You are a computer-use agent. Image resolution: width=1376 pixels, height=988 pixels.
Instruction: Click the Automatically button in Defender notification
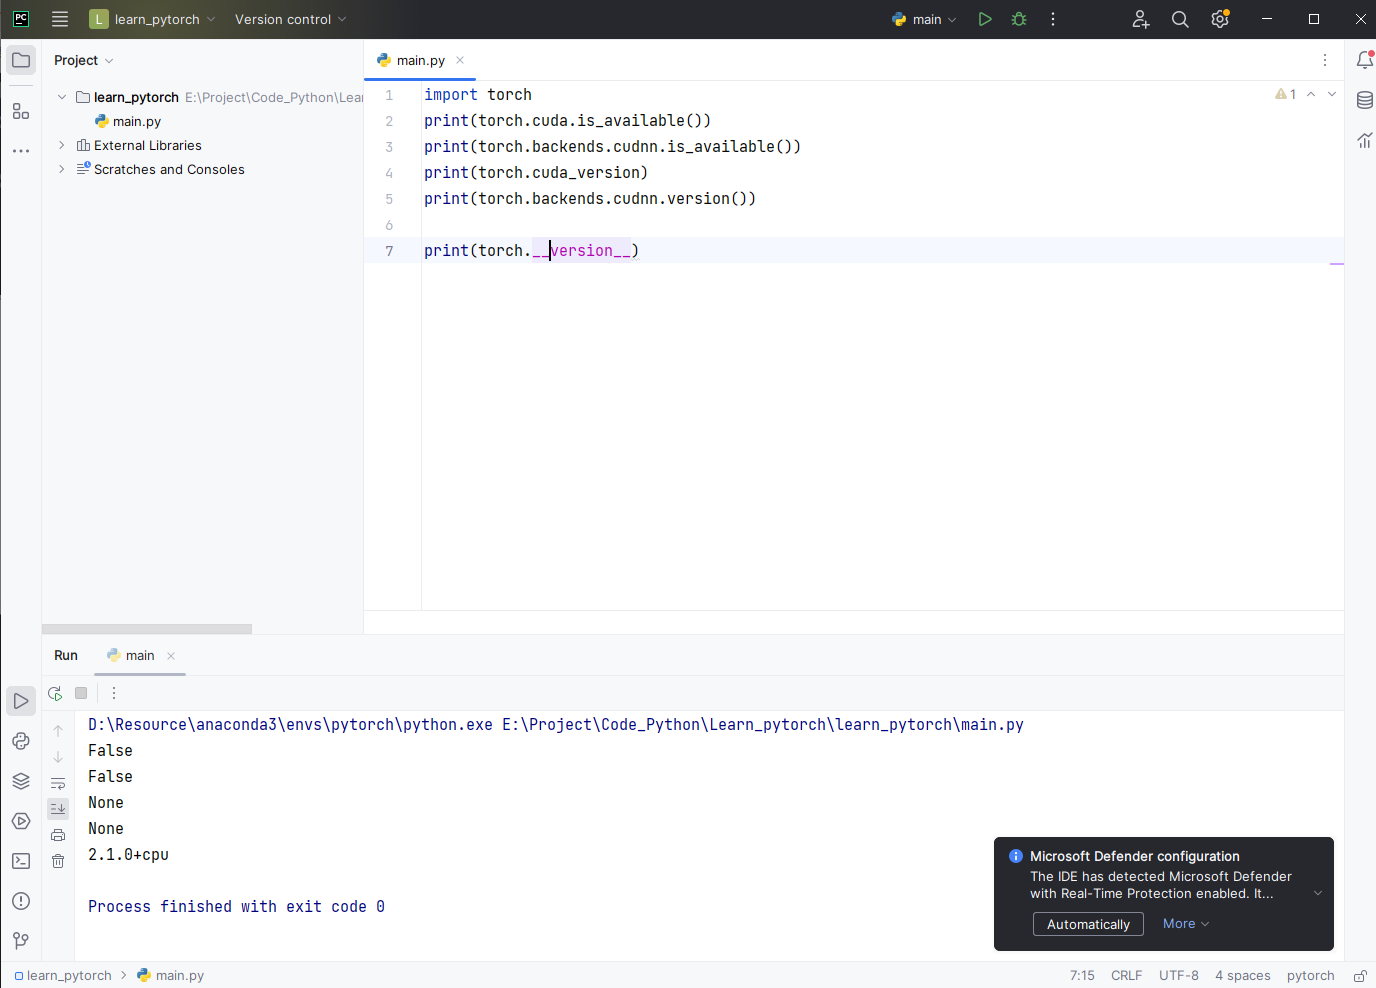[1088, 924]
